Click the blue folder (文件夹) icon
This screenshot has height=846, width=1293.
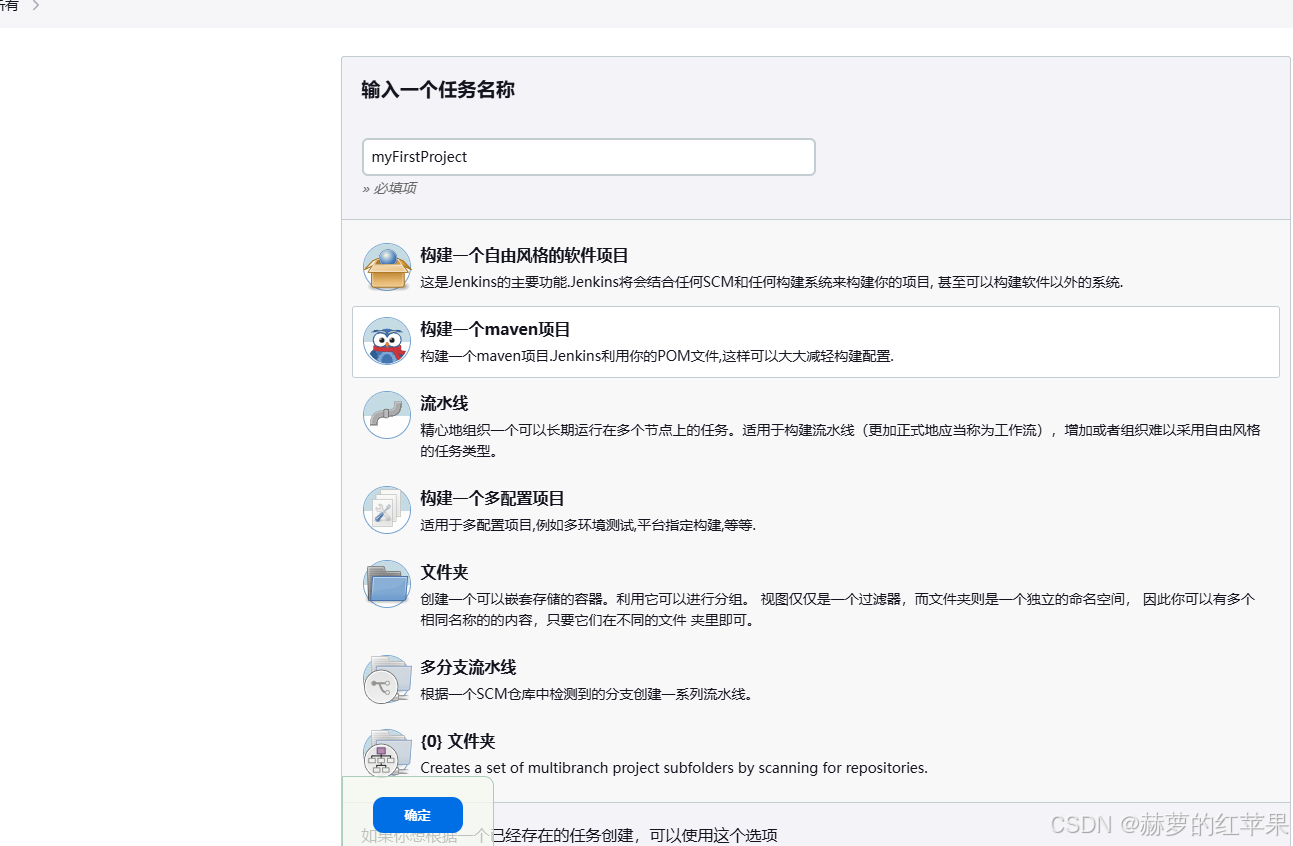coord(386,584)
